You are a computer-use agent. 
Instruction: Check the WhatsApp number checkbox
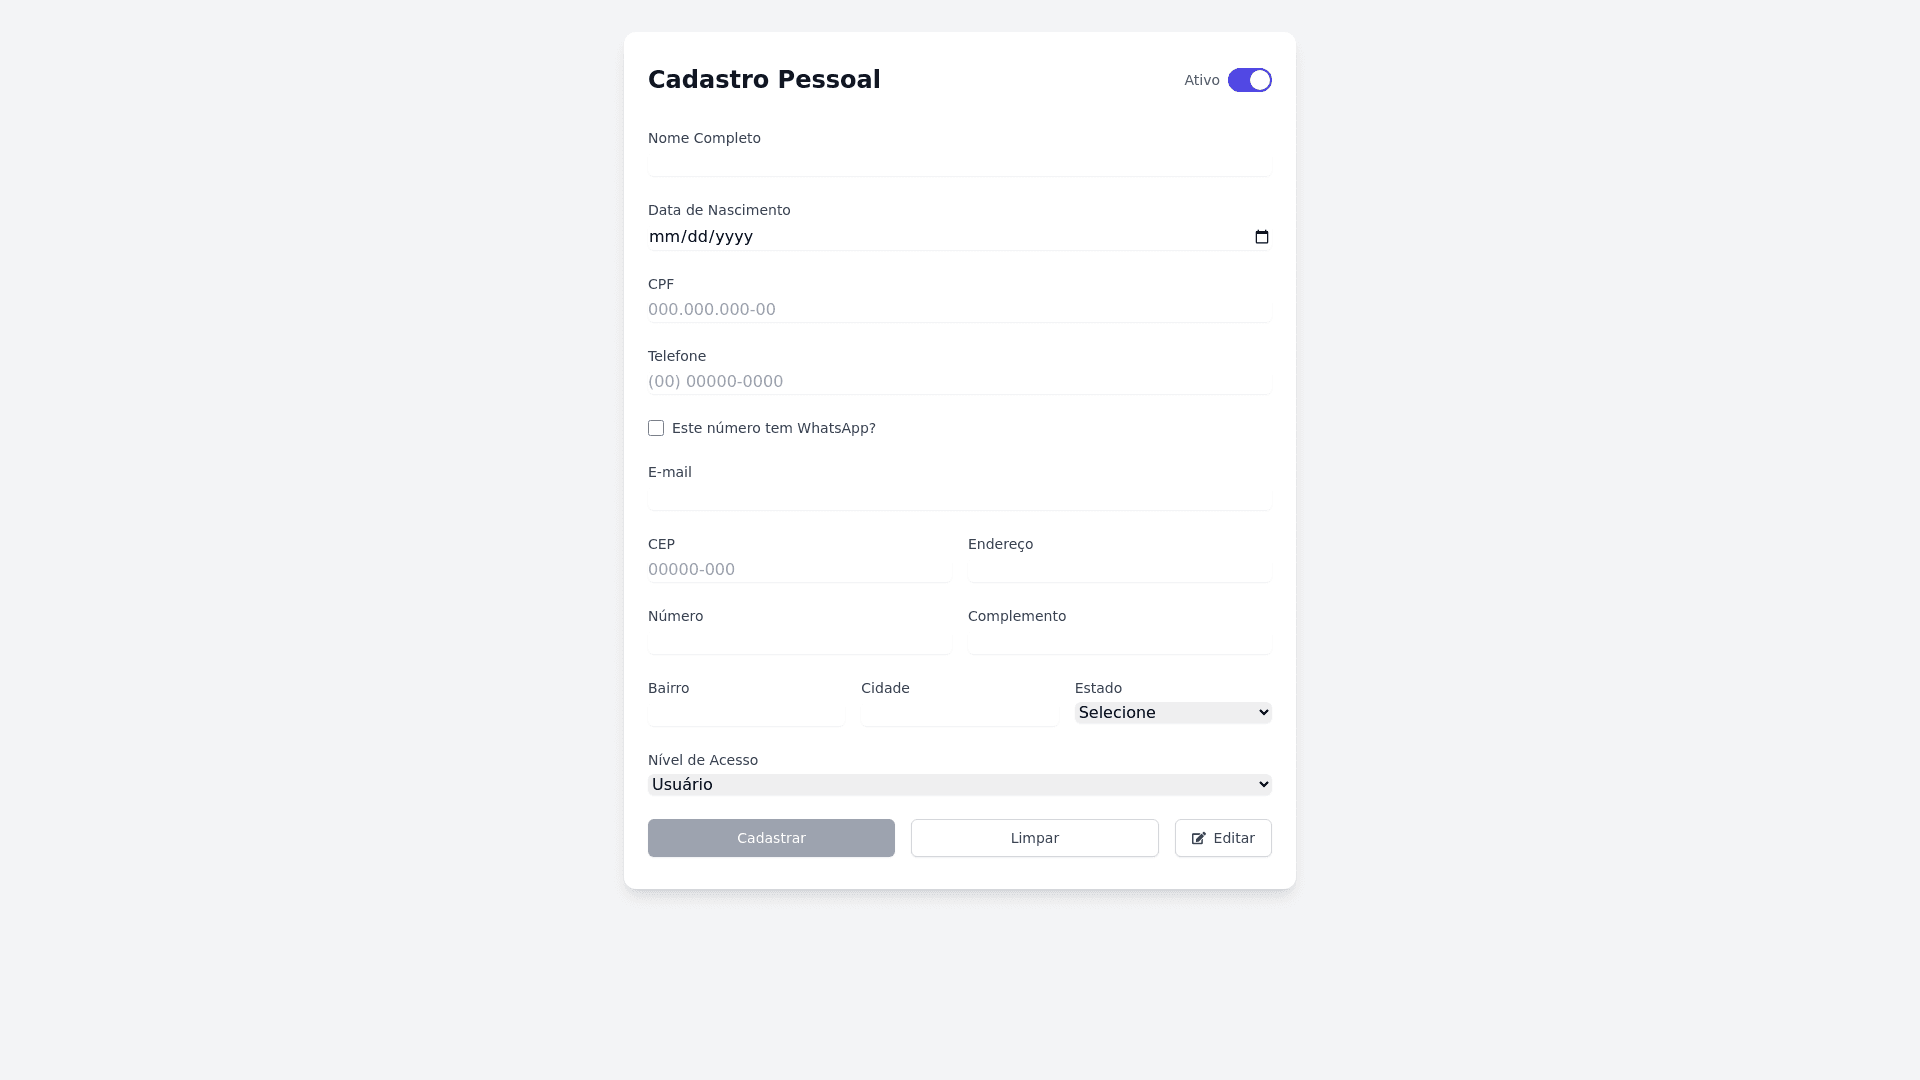pyautogui.click(x=656, y=428)
